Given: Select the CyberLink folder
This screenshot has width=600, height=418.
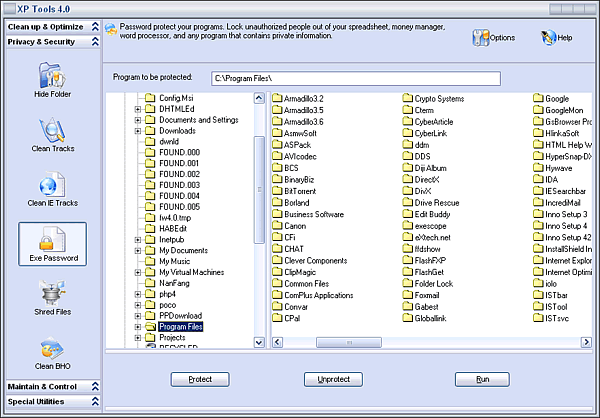Looking at the screenshot, I should (425, 133).
